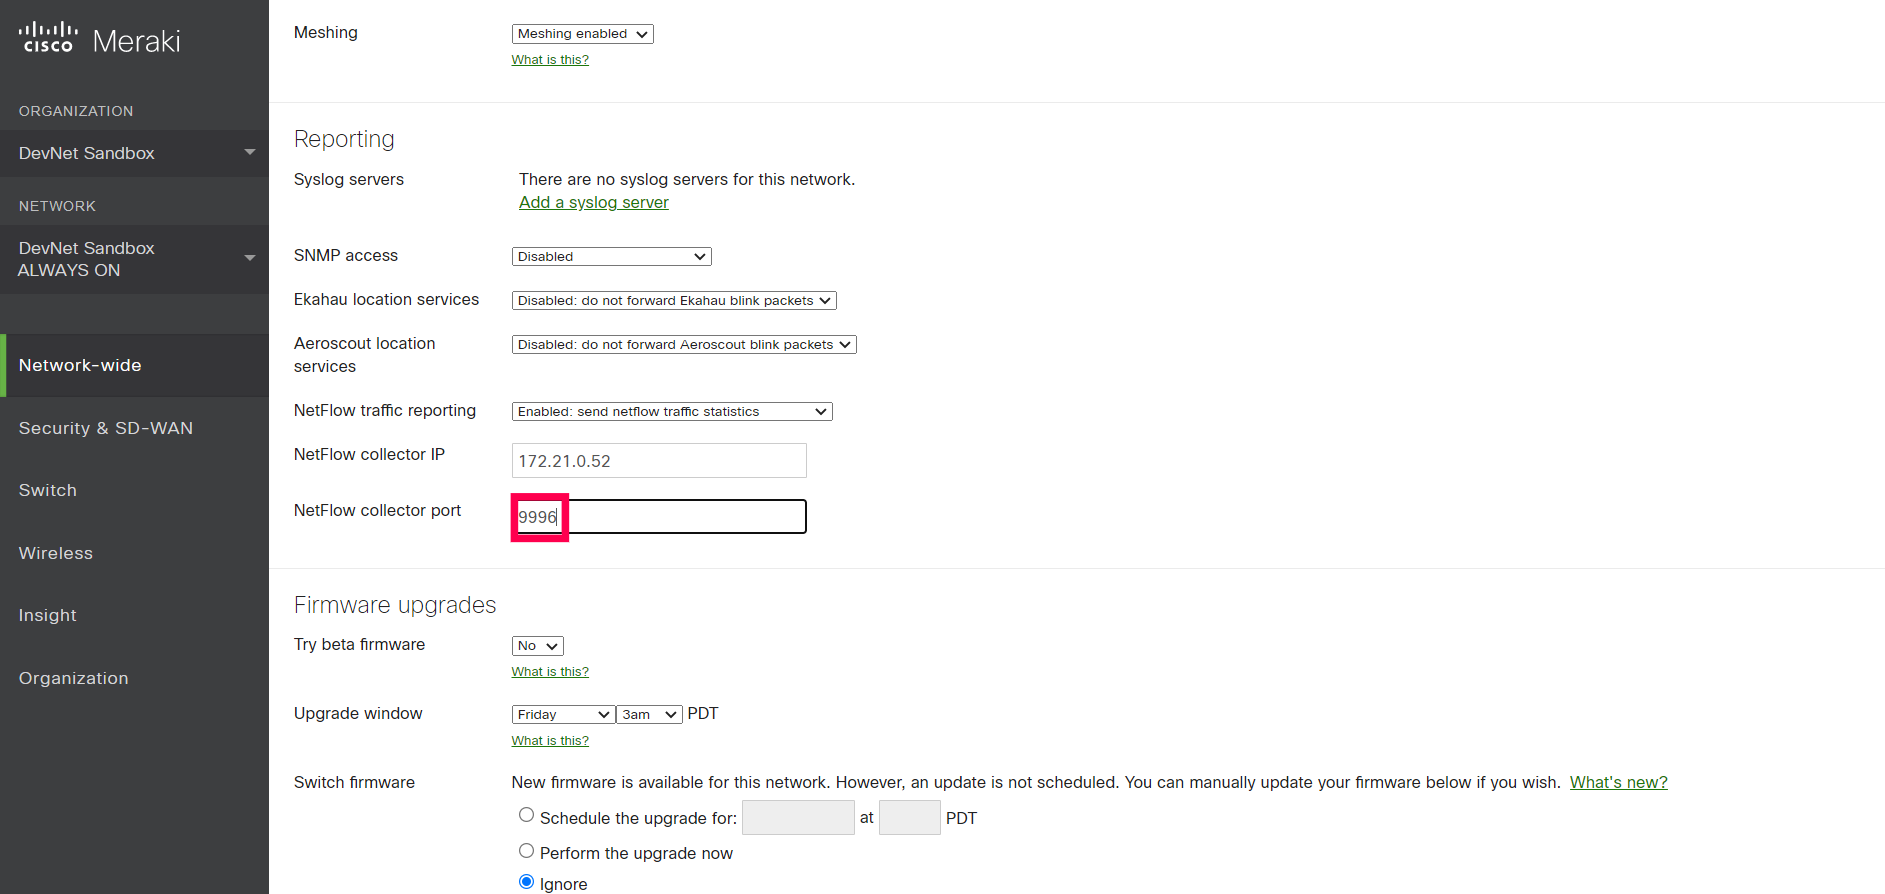Open the Aeroscout location services dropdown

tap(683, 344)
